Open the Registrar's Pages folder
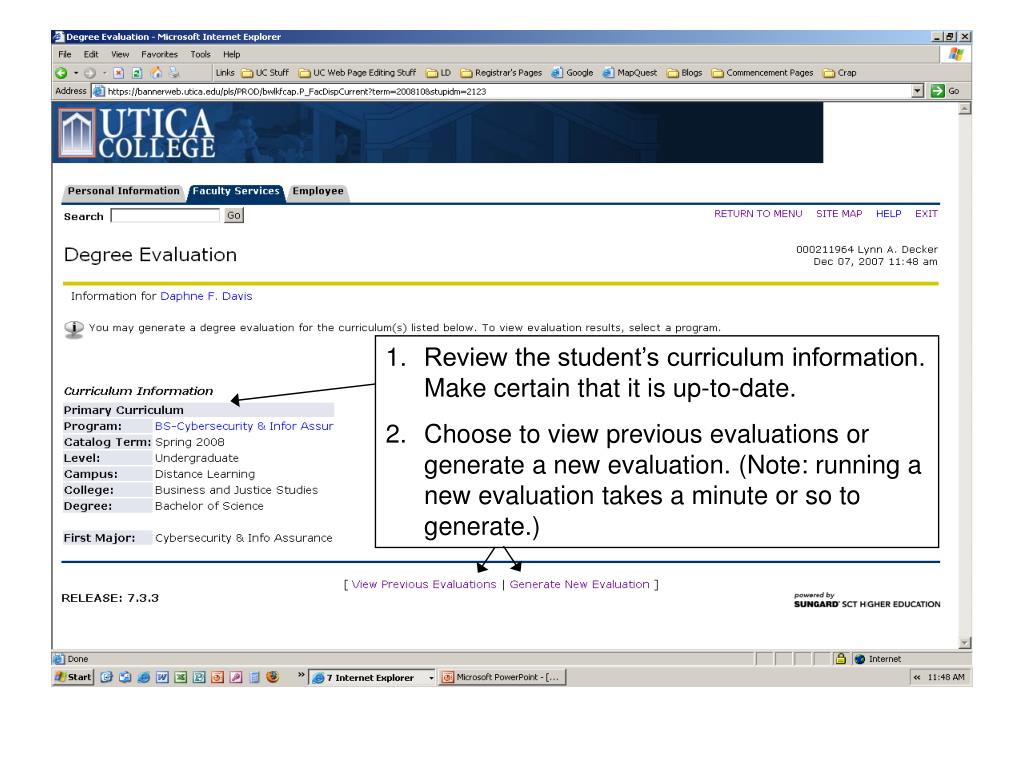Screen dimensions: 1024x768 [x=501, y=73]
